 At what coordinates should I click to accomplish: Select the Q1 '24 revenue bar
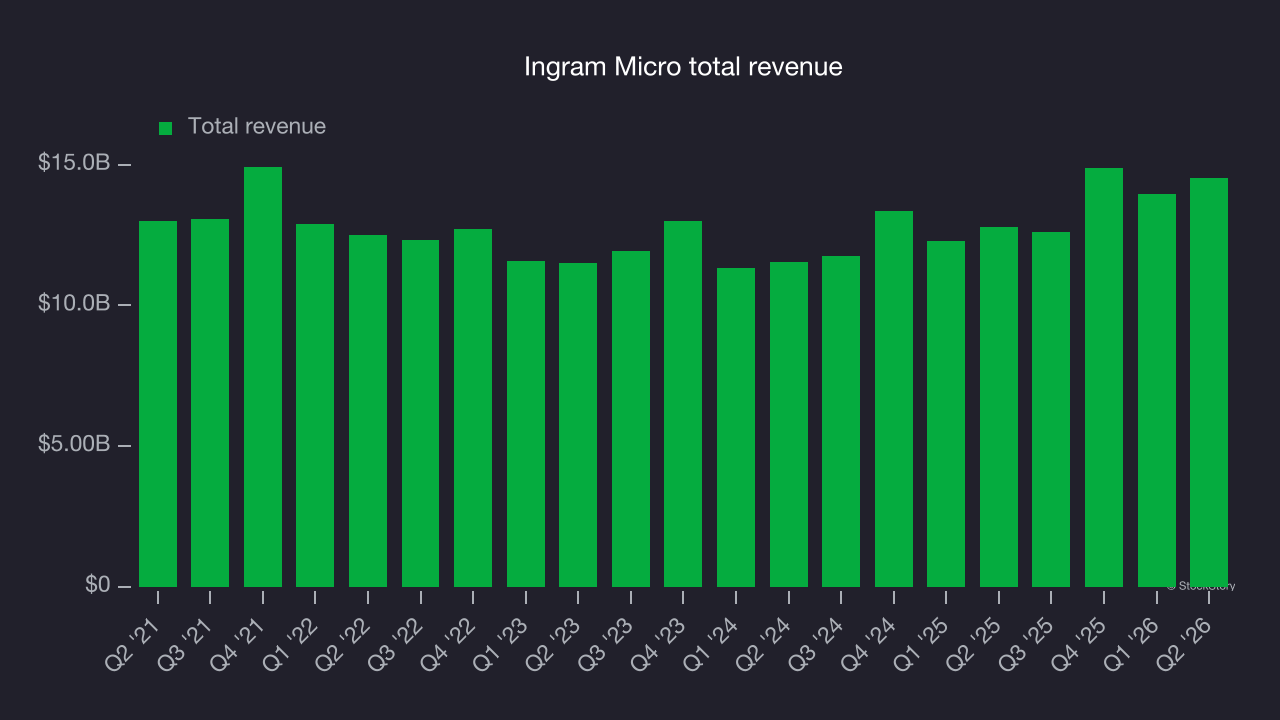click(736, 427)
